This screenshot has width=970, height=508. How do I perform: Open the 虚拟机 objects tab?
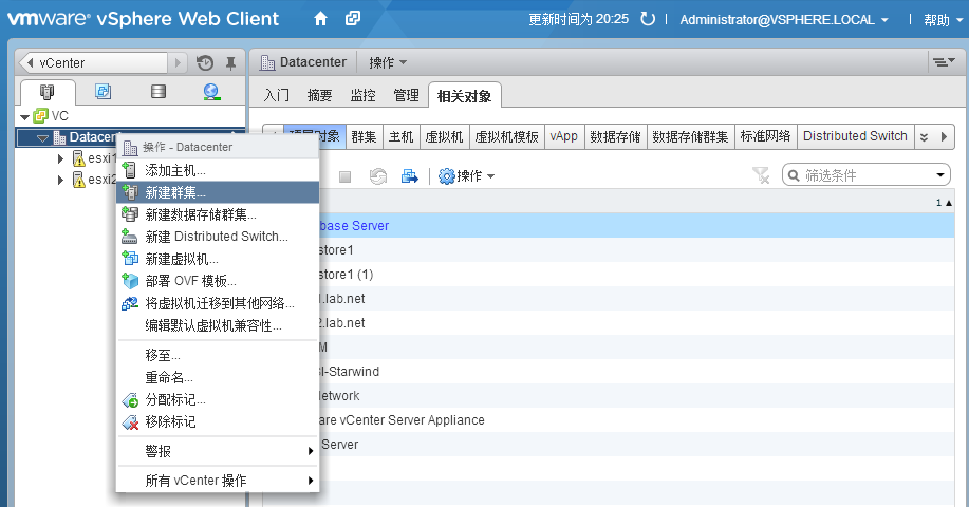click(x=444, y=137)
